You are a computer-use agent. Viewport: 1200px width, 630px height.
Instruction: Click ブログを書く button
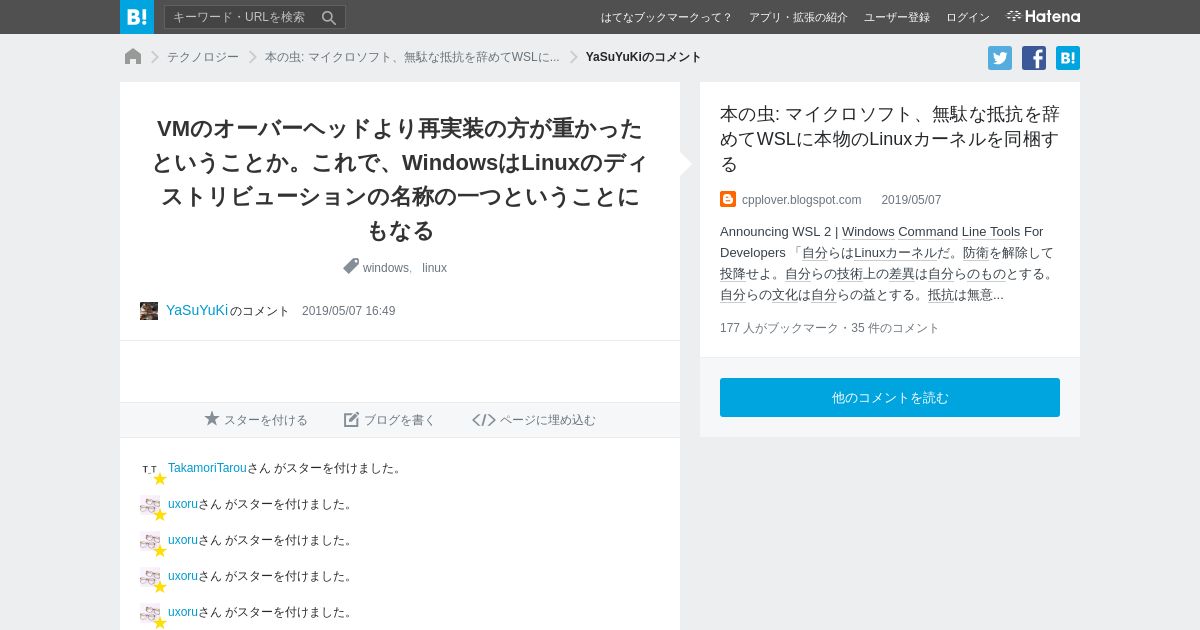(390, 420)
